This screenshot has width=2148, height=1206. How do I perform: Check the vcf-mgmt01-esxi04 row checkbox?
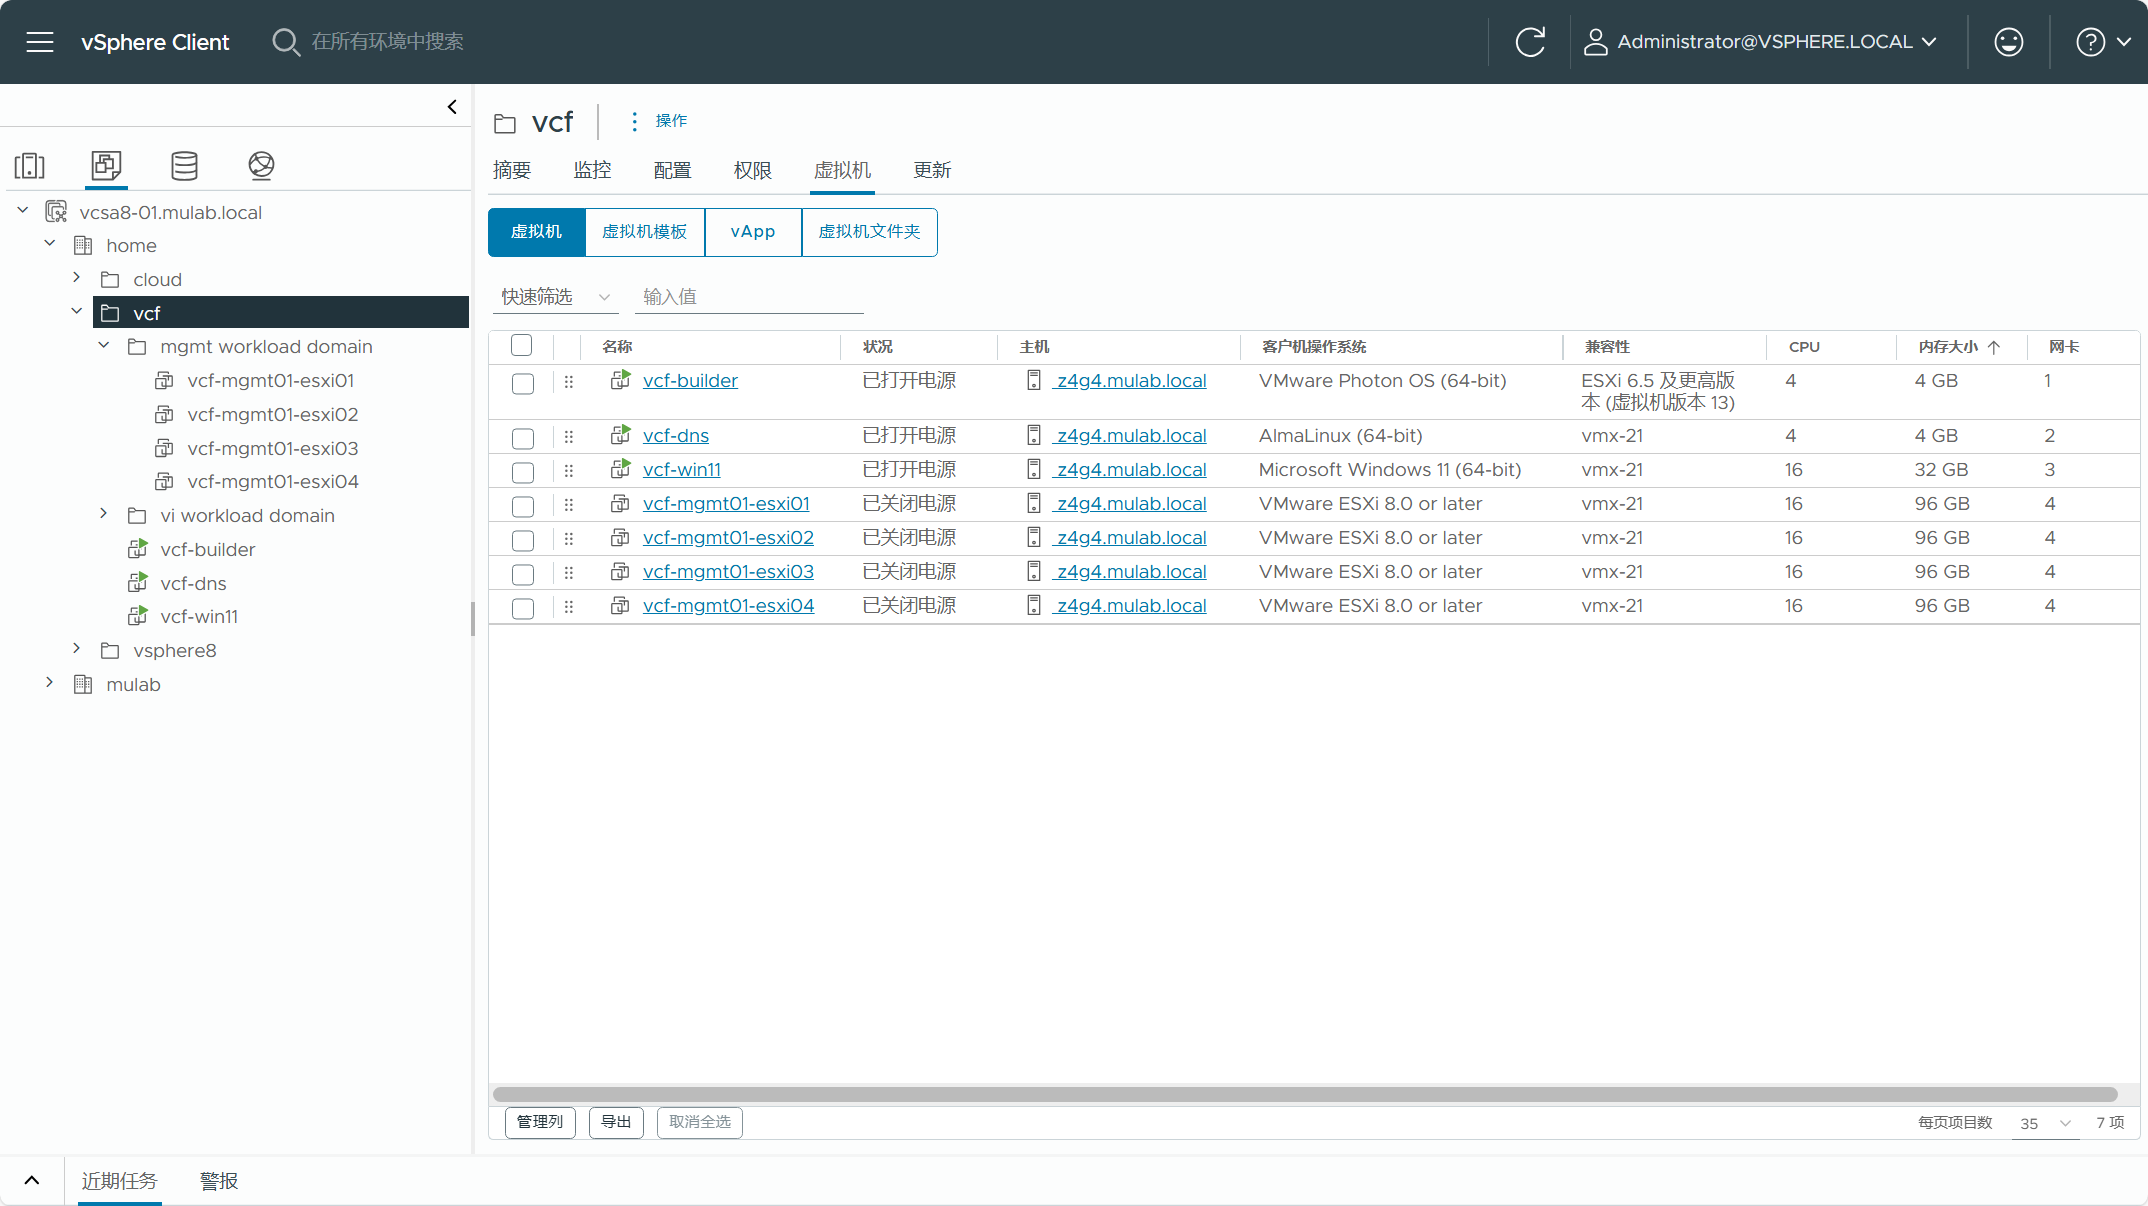523,608
